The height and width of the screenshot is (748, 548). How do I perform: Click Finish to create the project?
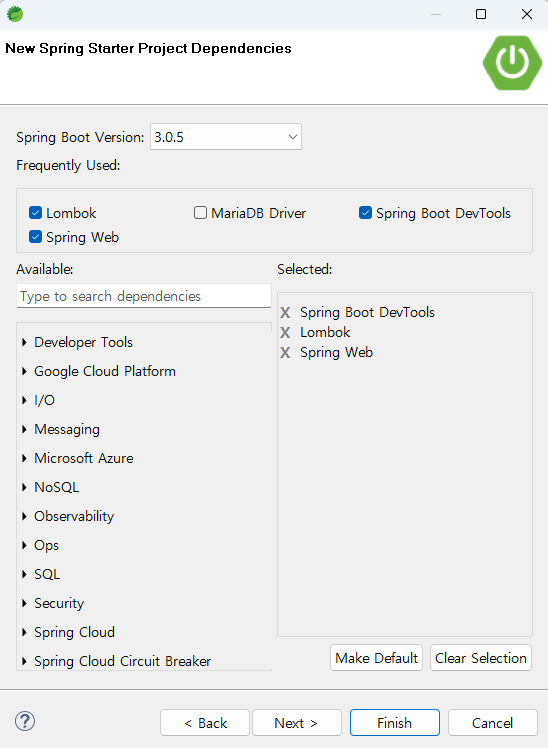click(395, 723)
